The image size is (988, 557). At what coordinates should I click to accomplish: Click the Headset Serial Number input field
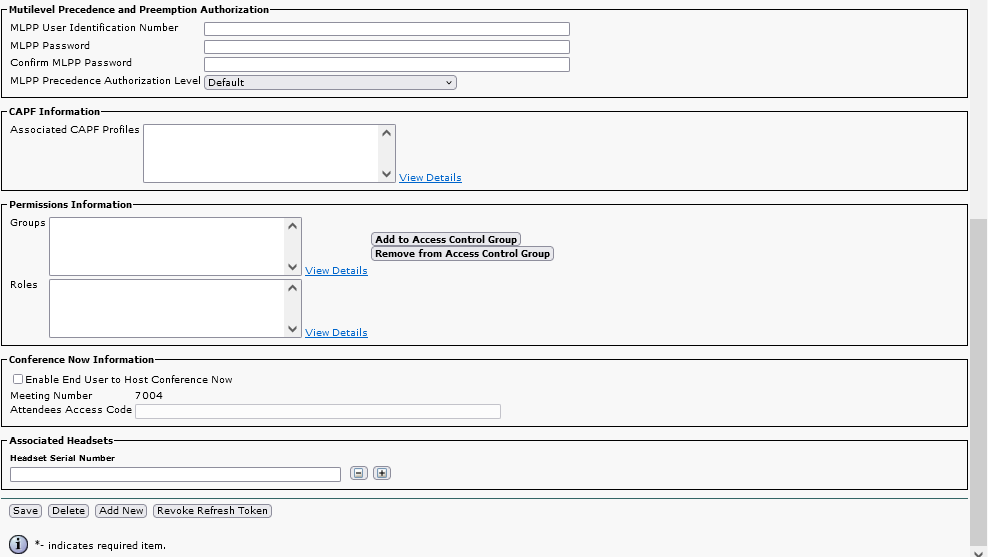click(x=175, y=474)
